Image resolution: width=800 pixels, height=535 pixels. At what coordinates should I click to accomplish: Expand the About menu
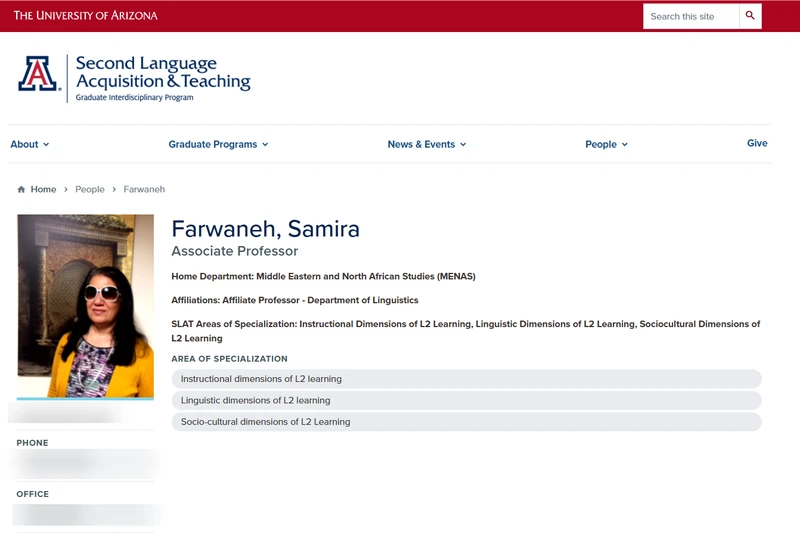click(30, 144)
